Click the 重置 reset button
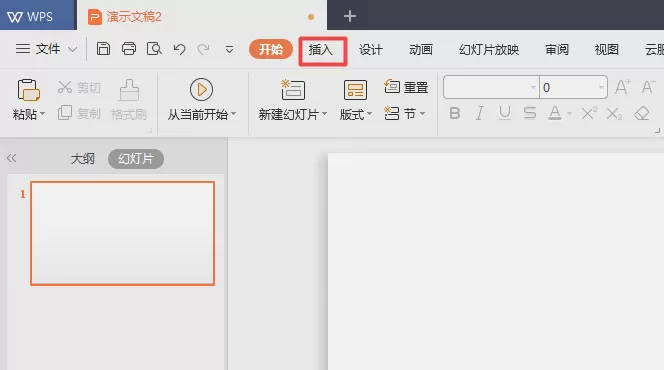The height and width of the screenshot is (370, 664). [406, 87]
